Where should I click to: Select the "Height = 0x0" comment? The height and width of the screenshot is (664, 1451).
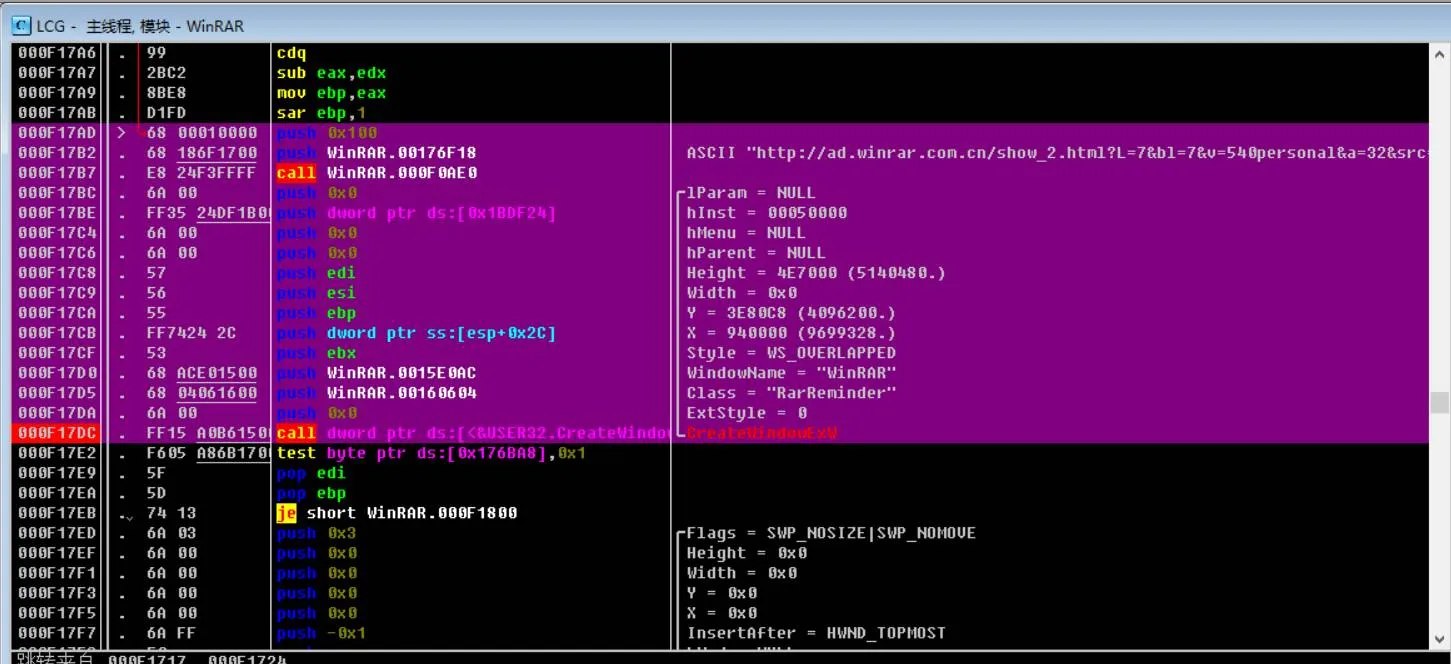[746, 553]
